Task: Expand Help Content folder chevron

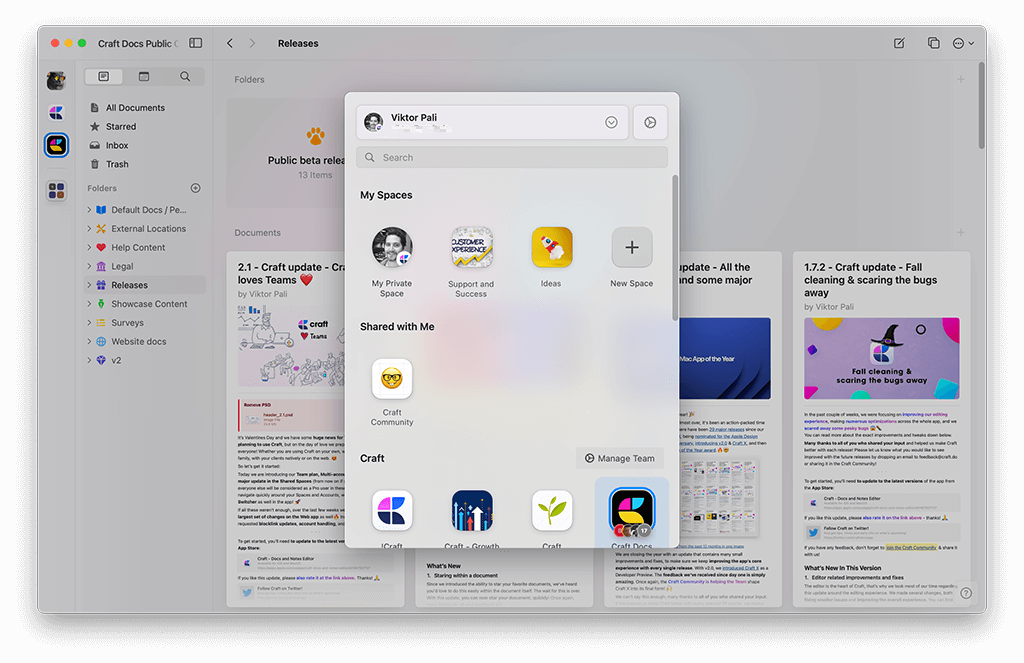Action: pyautogui.click(x=89, y=248)
